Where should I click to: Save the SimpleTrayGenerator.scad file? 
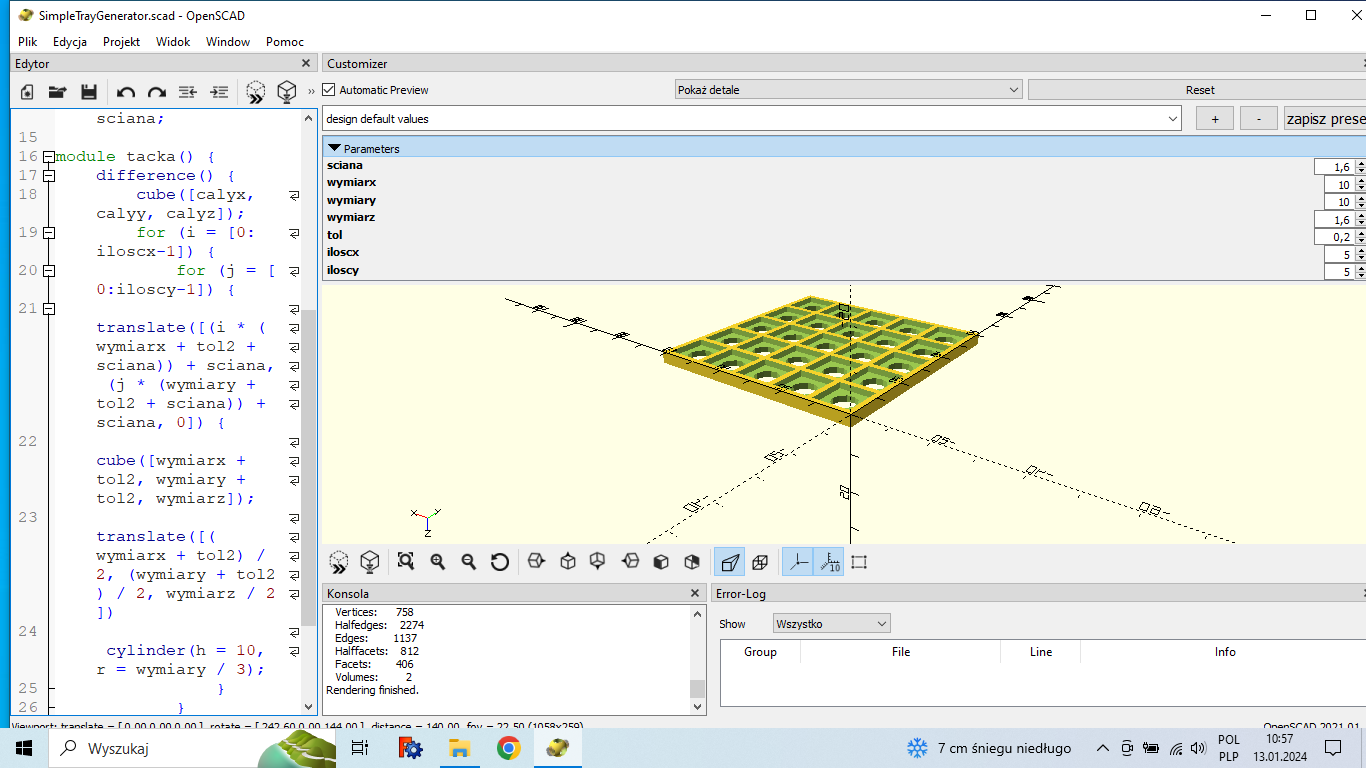point(89,91)
